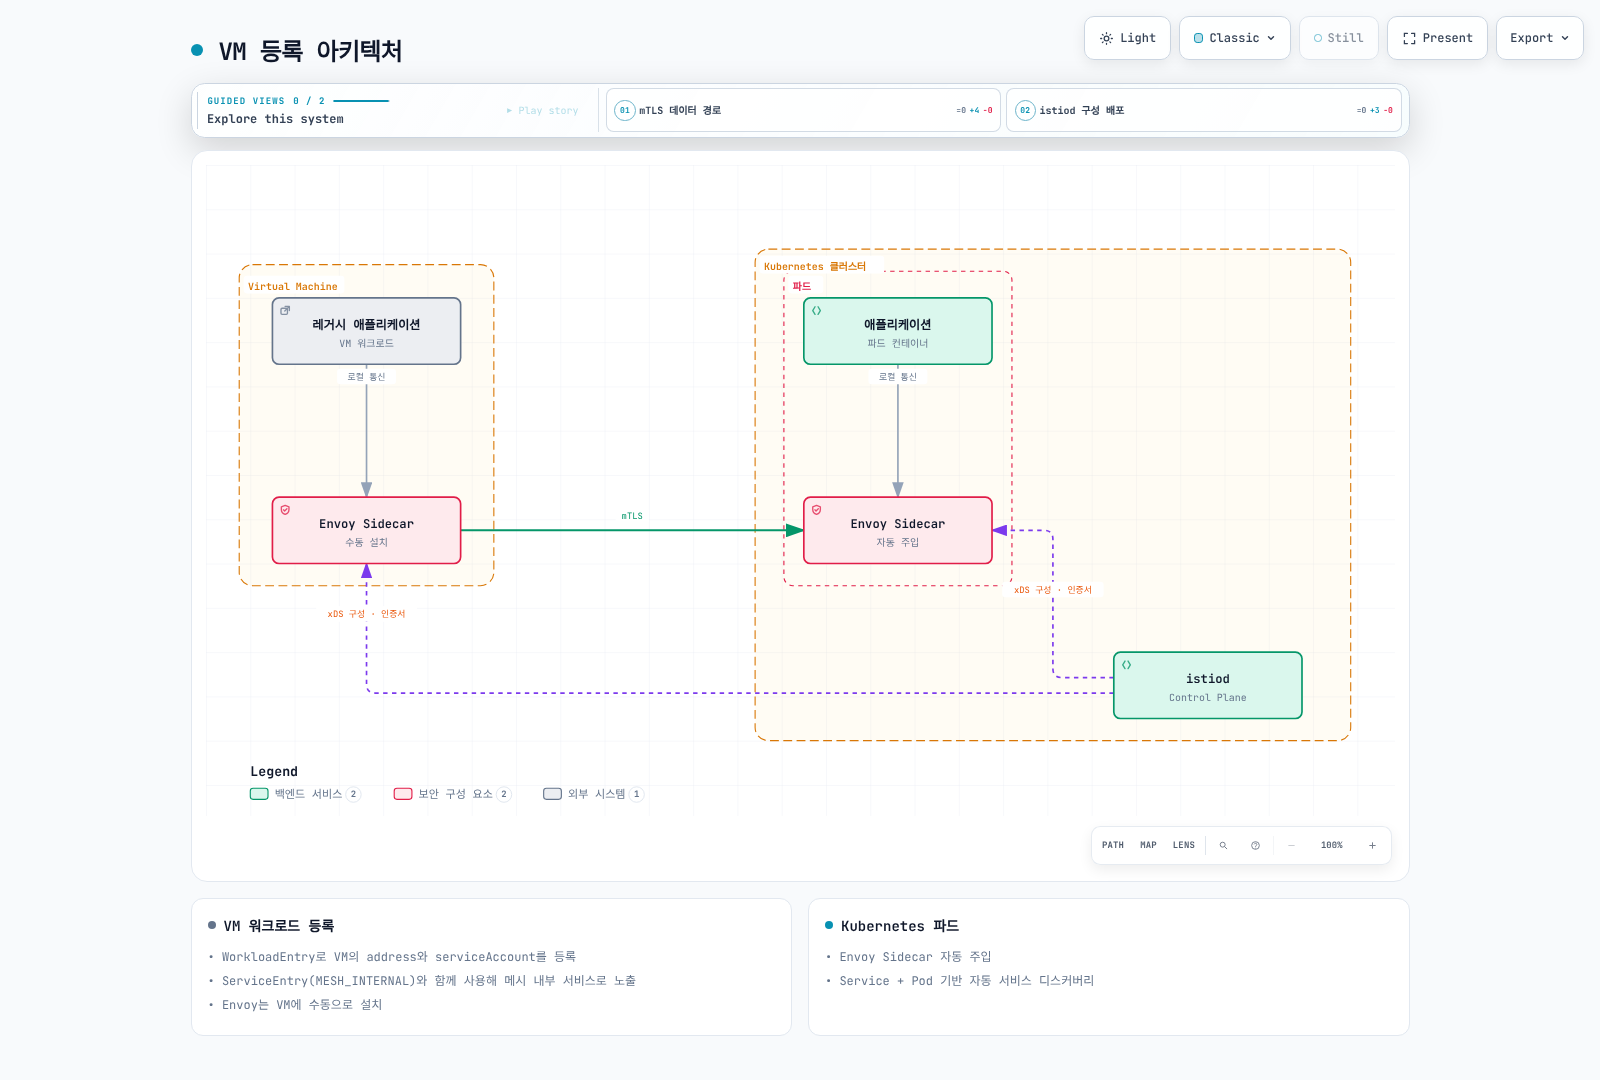The width and height of the screenshot is (1600, 1080).
Task: Zoom in with plus button
Action: [1372, 845]
